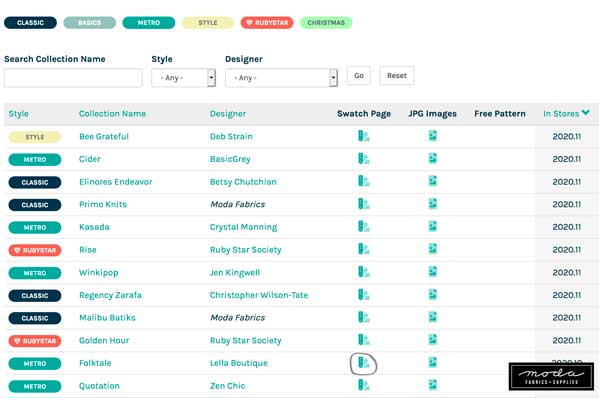The width and height of the screenshot is (600, 398).
Task: Open the Elinores Endeavor collection link
Action: point(116,182)
